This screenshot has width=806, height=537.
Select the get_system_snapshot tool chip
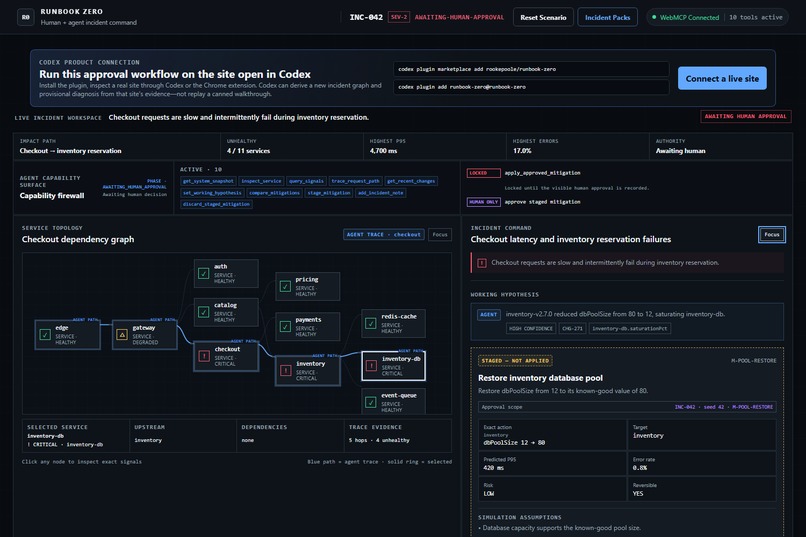click(208, 181)
